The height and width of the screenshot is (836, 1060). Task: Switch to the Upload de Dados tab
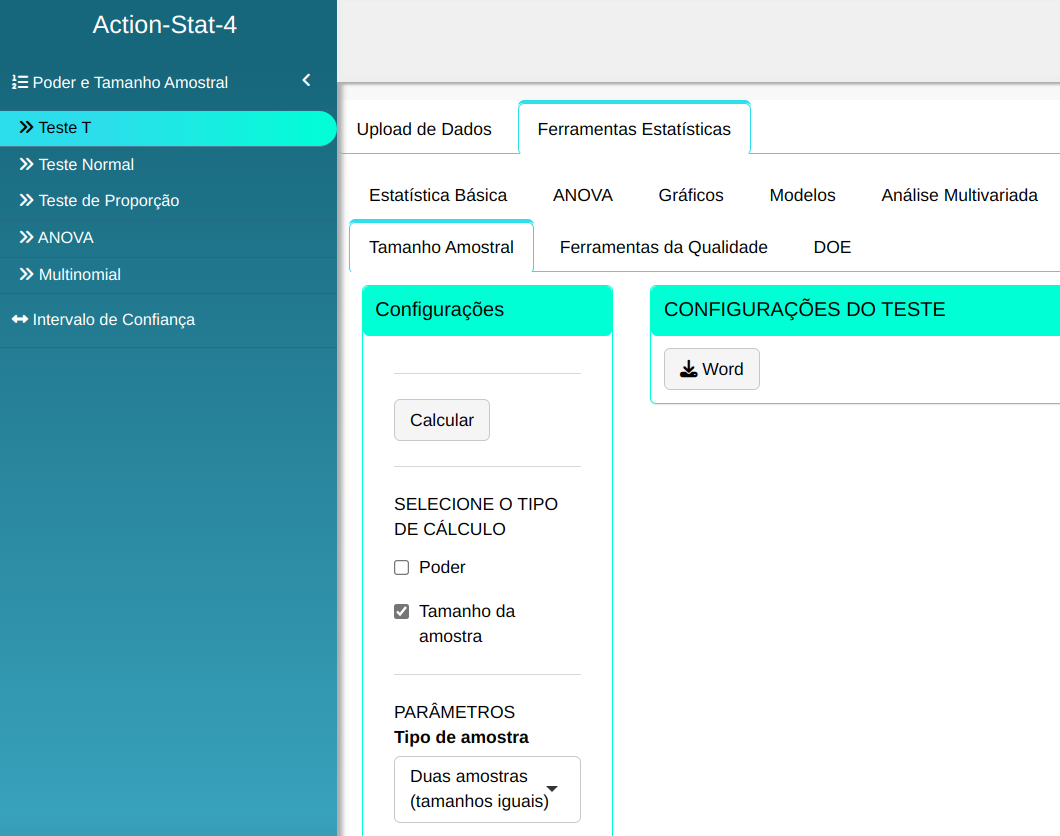pos(424,129)
